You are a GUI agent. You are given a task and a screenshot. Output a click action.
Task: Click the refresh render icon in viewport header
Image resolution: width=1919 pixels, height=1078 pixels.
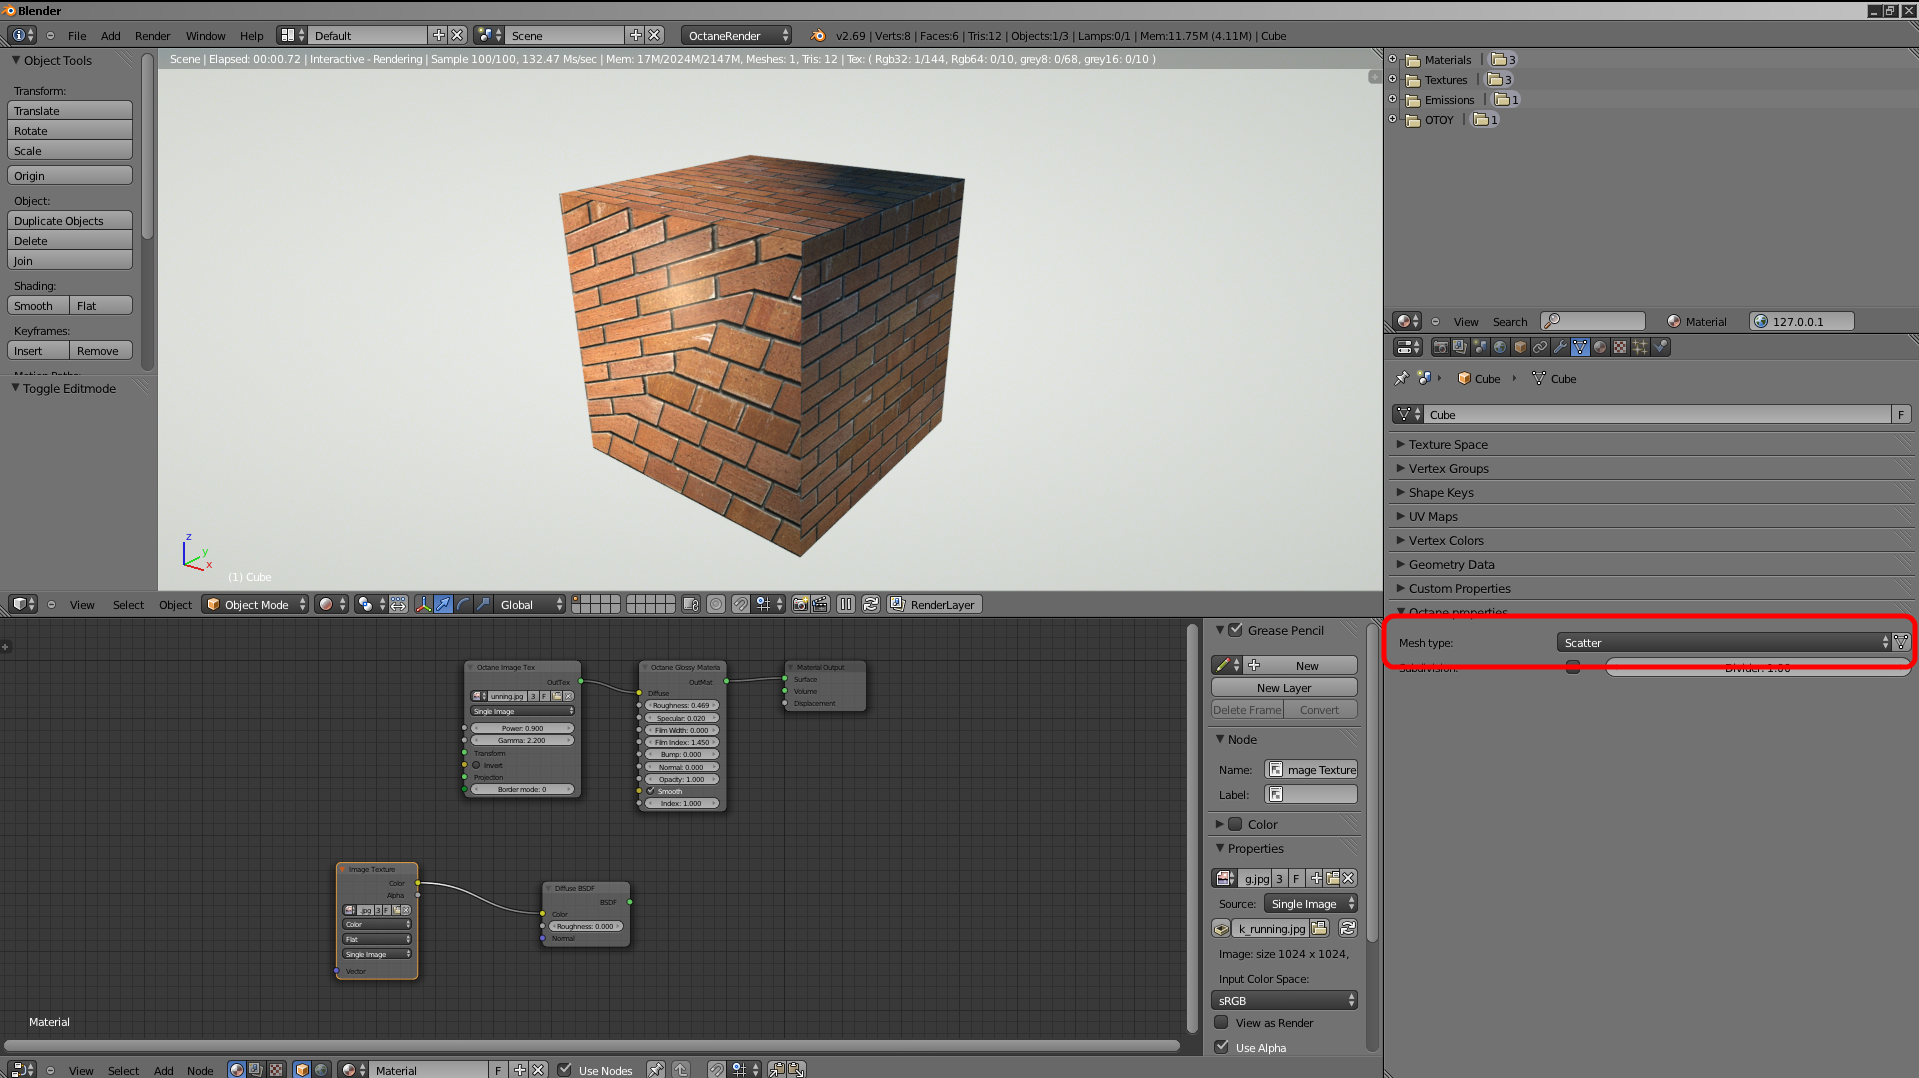(871, 604)
